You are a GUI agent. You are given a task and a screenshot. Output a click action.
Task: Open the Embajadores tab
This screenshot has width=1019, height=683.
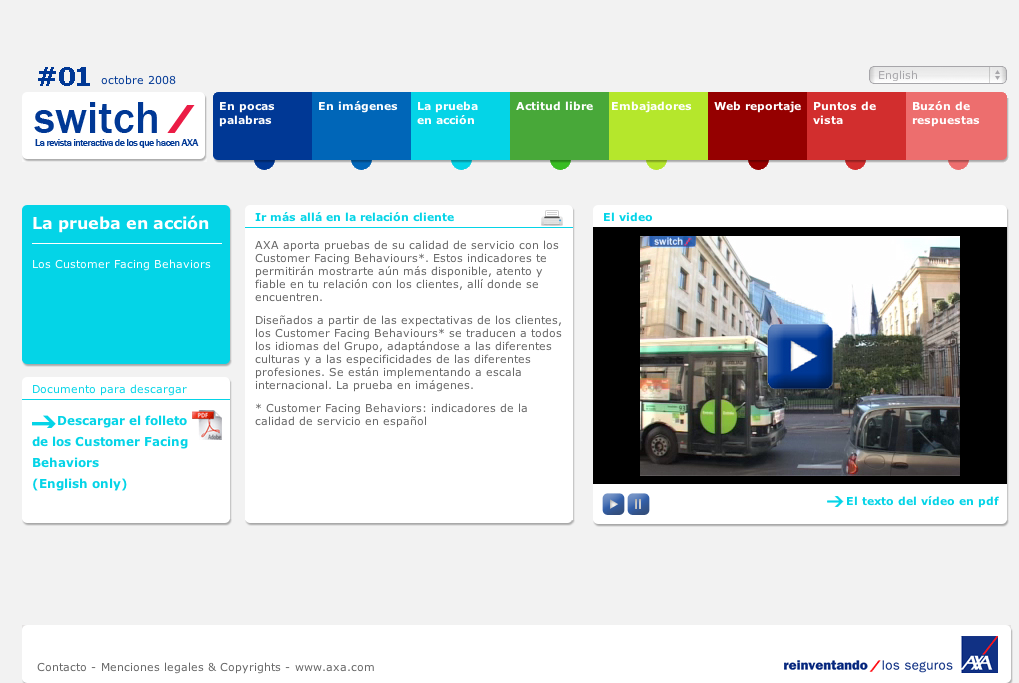coord(658,125)
